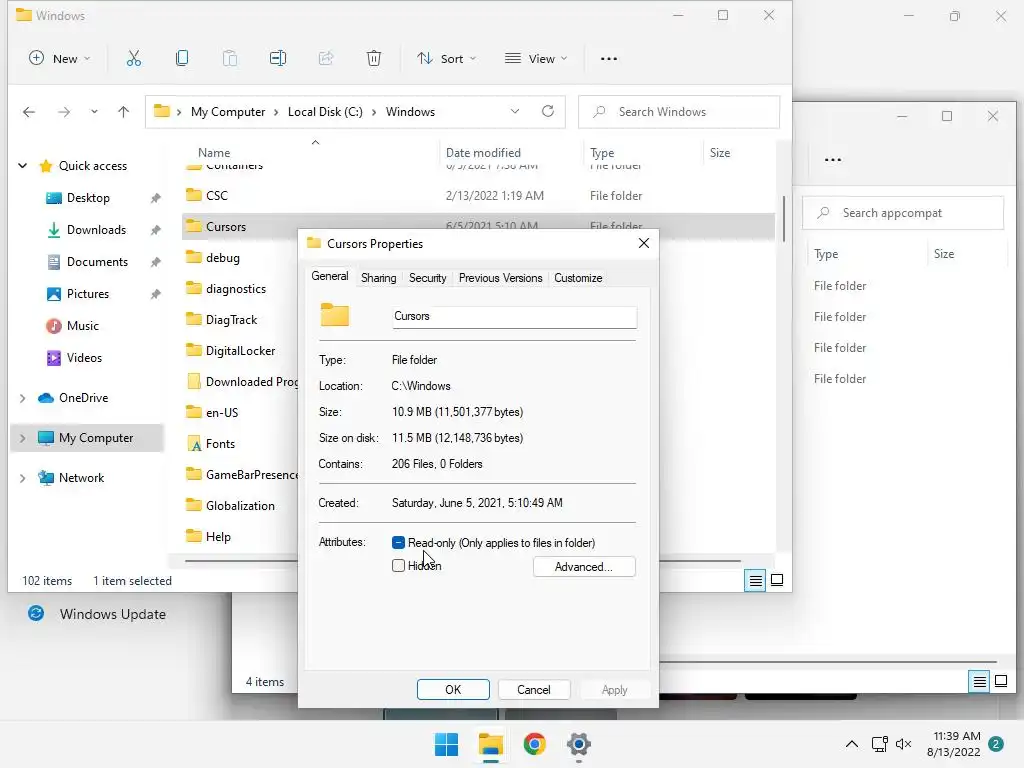Click the Apply button
The image size is (1024, 768).
(x=614, y=690)
